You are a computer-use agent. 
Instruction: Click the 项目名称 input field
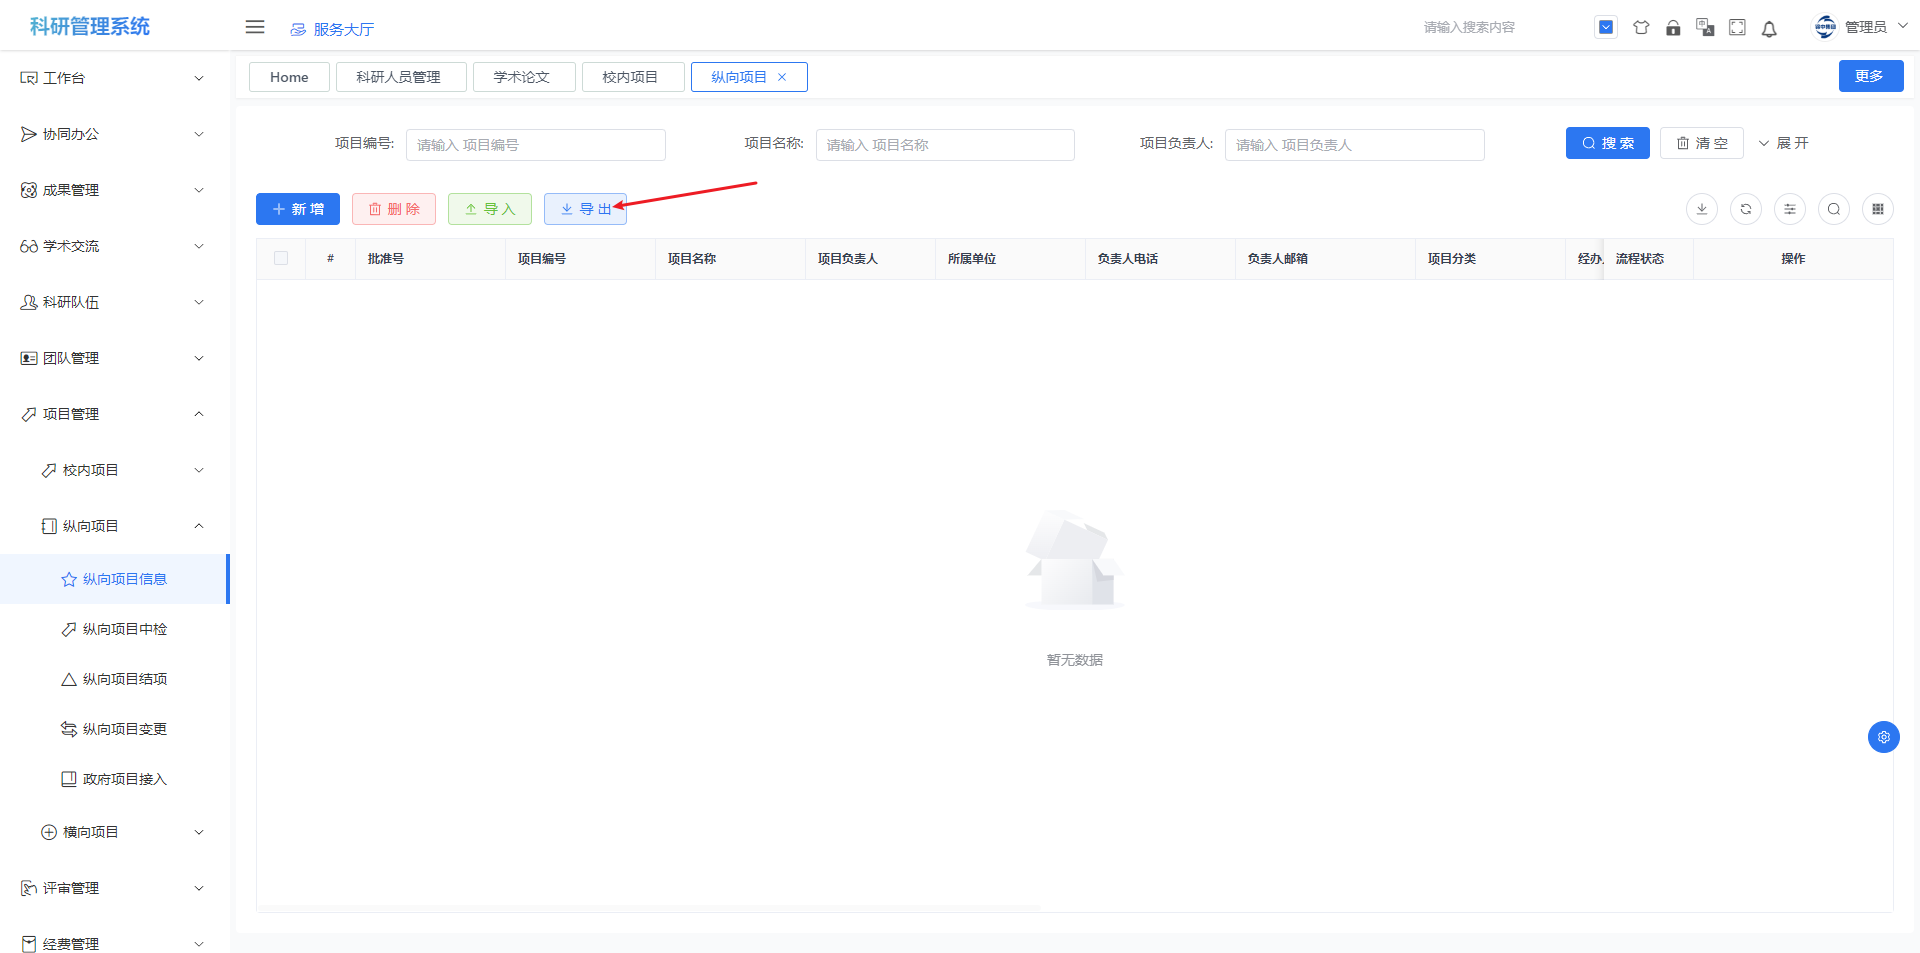pyautogui.click(x=945, y=145)
